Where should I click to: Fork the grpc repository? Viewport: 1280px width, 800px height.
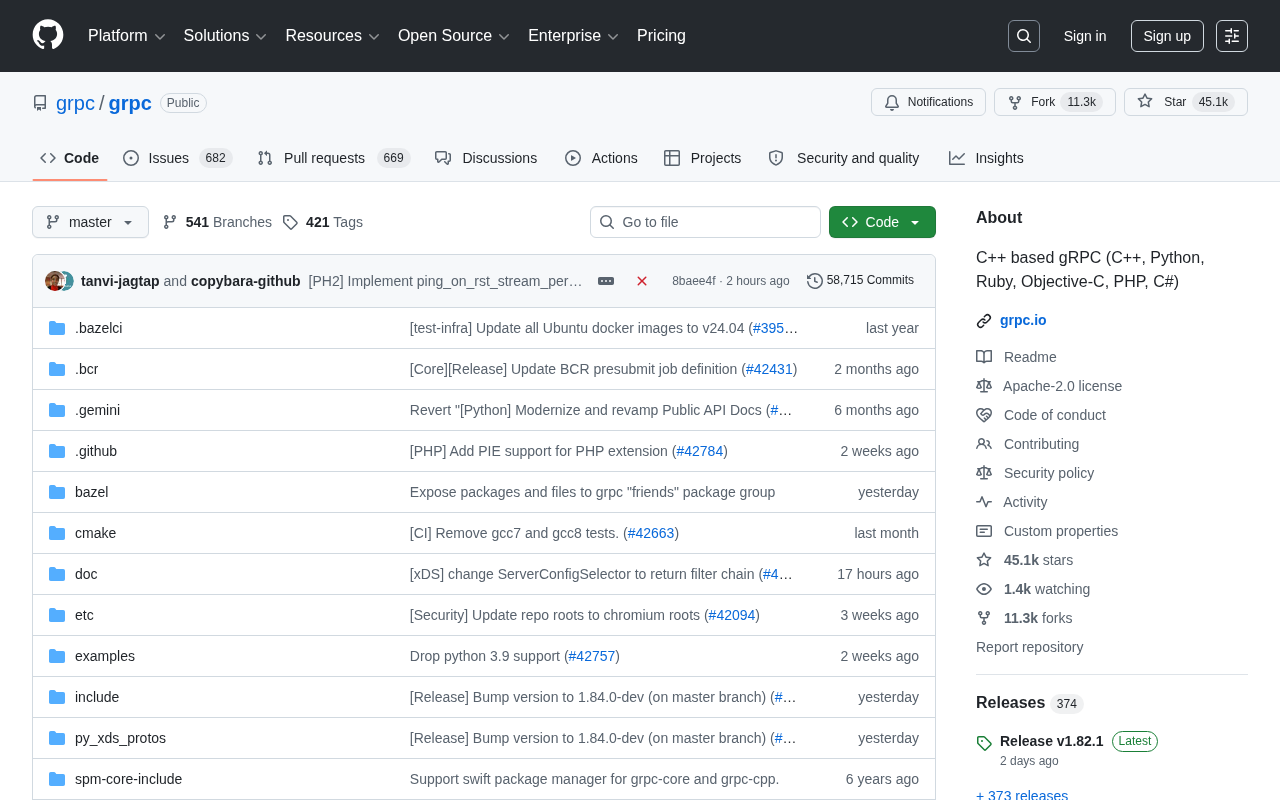click(1055, 102)
